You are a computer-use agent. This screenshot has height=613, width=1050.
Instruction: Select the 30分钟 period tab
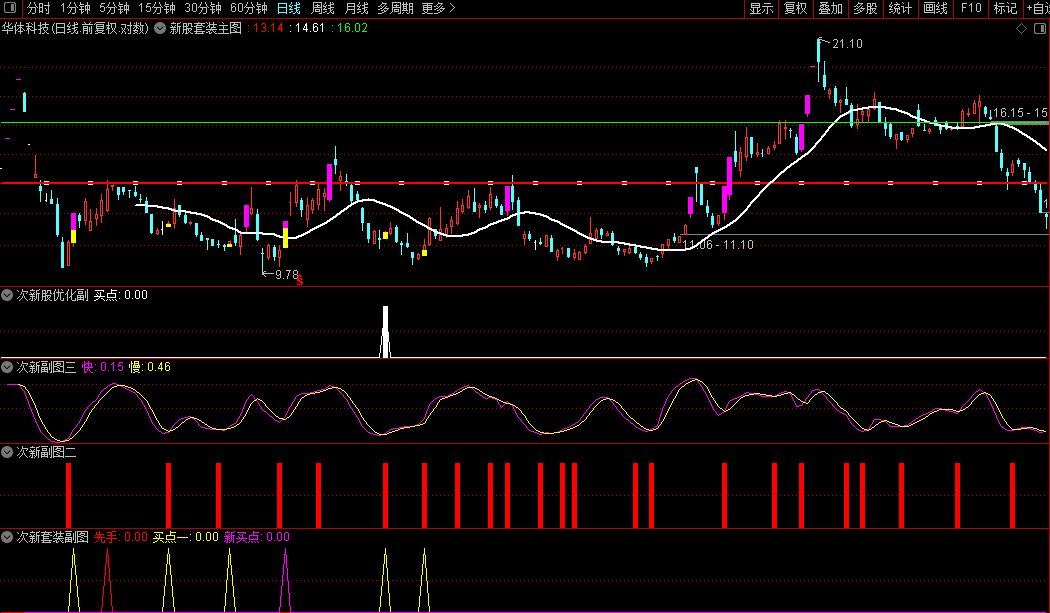click(x=203, y=8)
